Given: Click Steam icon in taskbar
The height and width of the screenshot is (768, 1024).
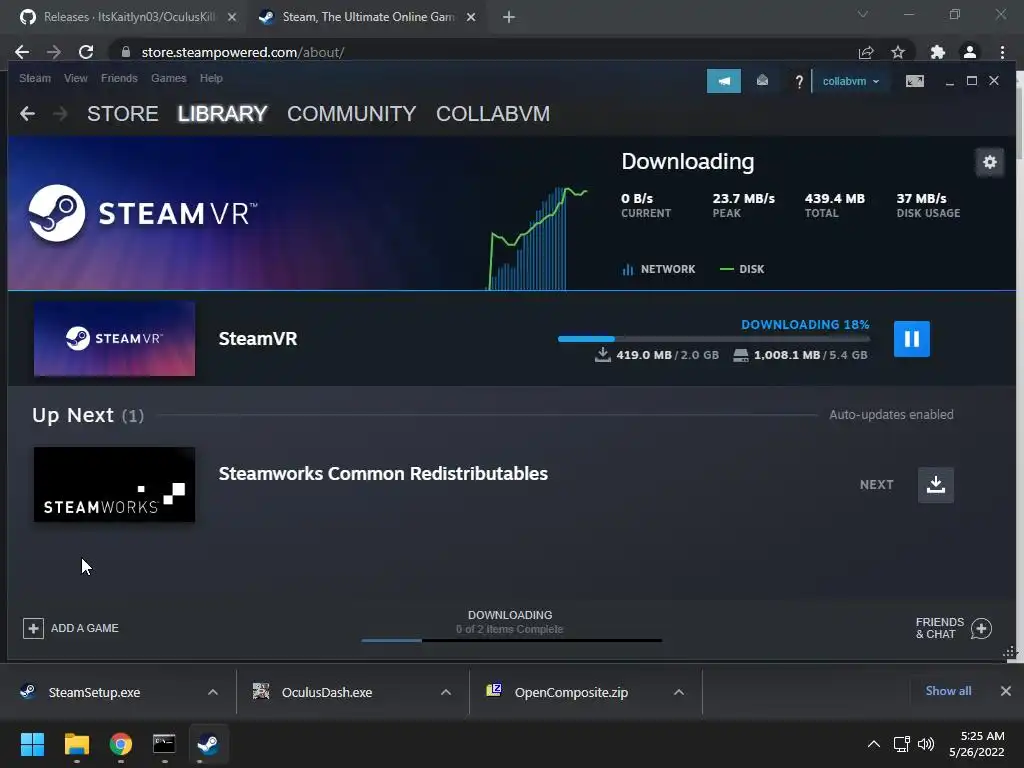Looking at the screenshot, I should point(208,744).
